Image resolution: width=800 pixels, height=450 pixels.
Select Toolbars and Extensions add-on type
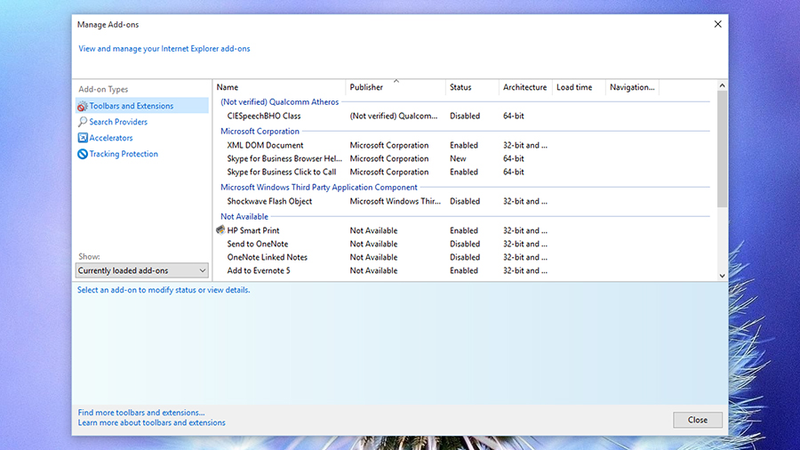(x=142, y=106)
